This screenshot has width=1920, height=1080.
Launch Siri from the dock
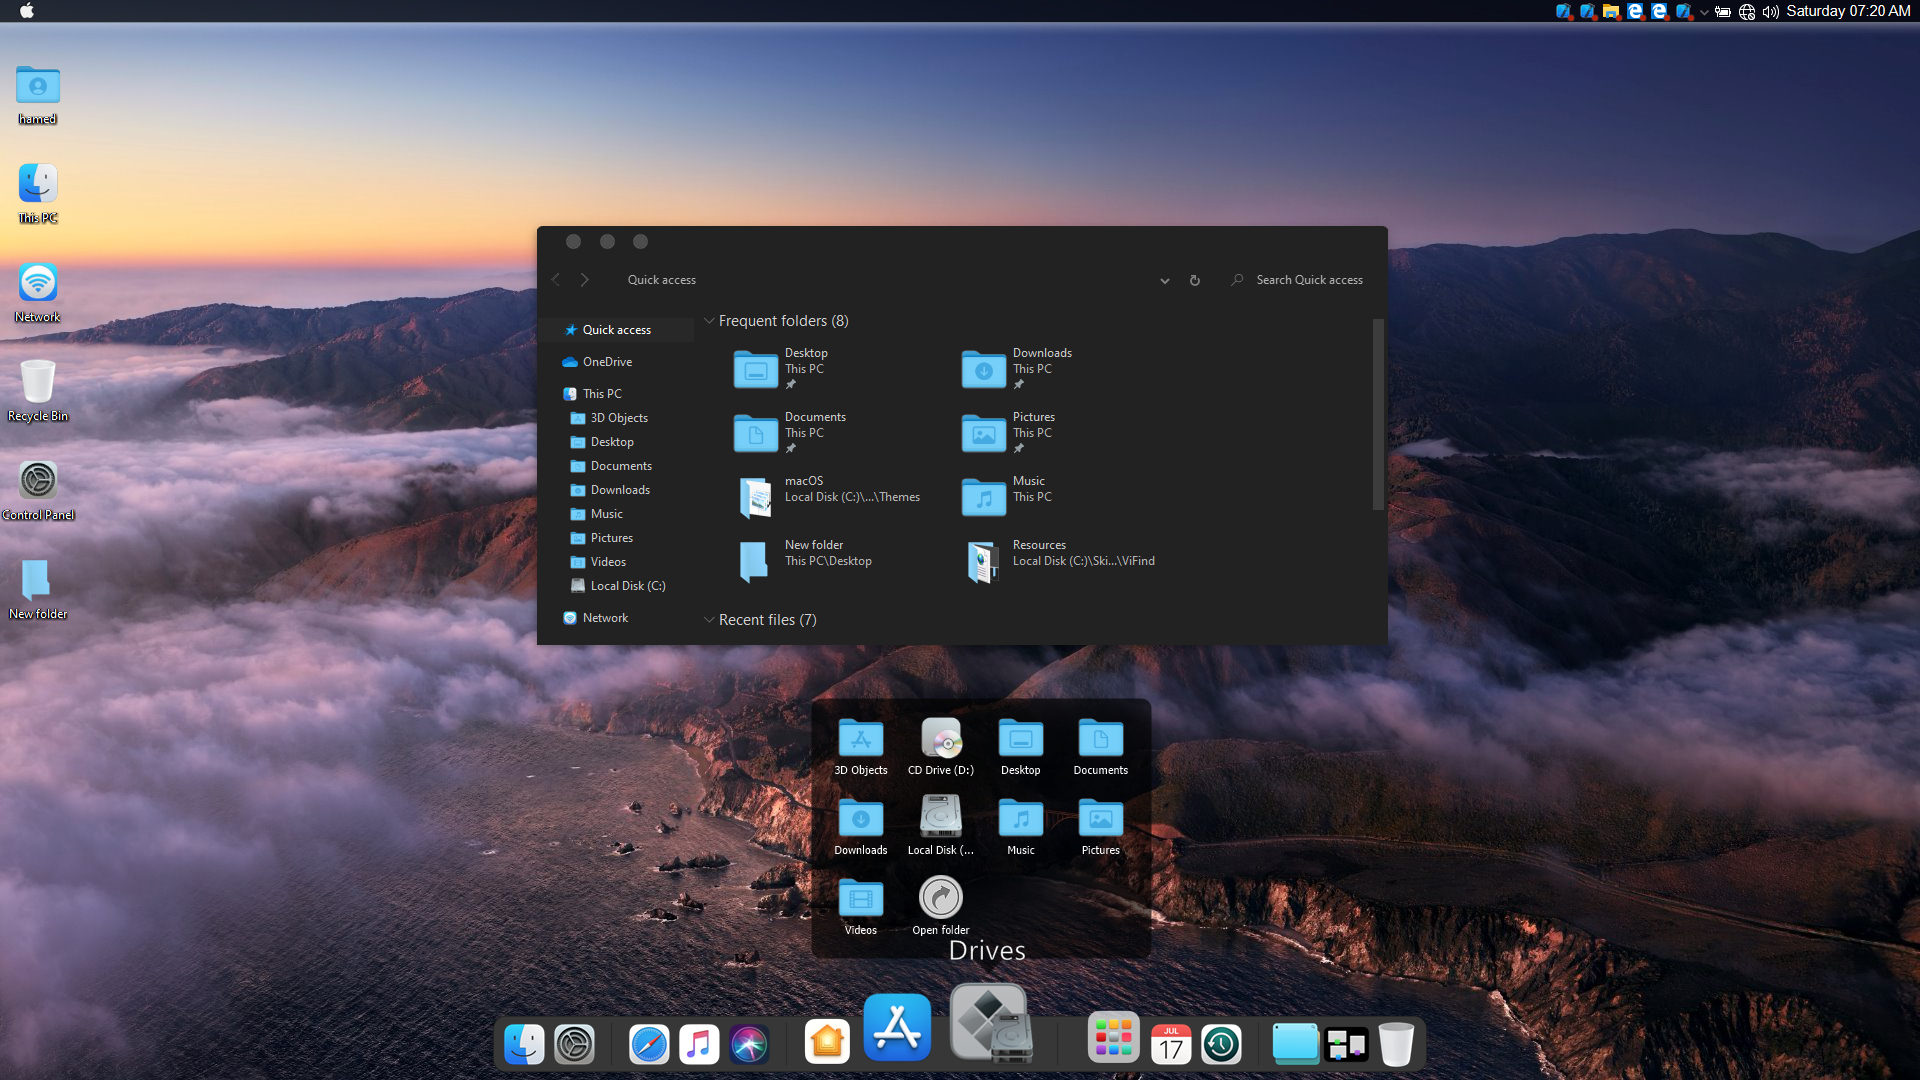point(749,1045)
